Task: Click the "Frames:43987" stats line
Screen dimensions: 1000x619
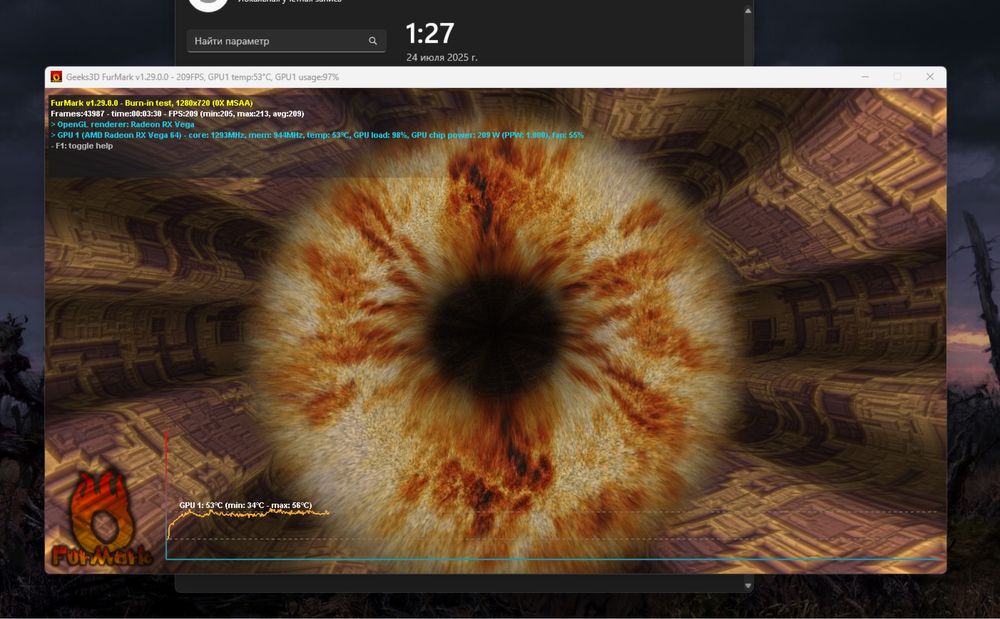Action: (177, 113)
